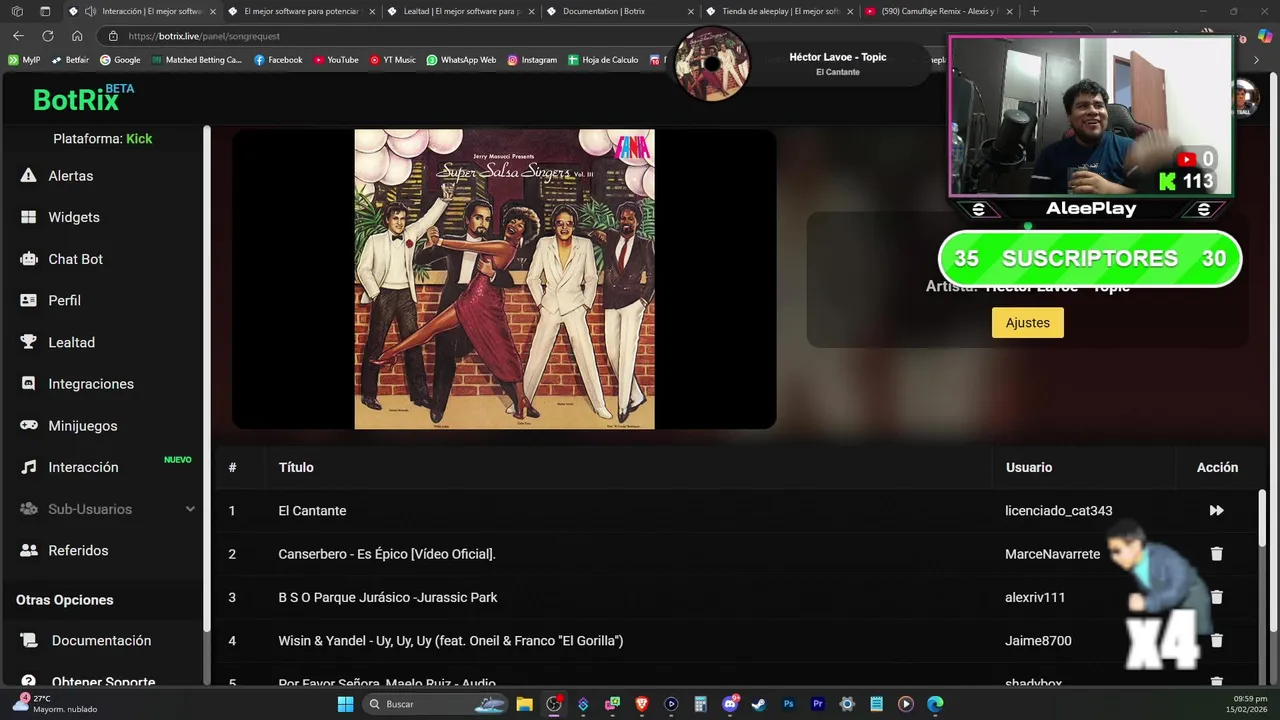The image size is (1280, 720).
Task: Open the Google bookmark
Action: [120, 60]
